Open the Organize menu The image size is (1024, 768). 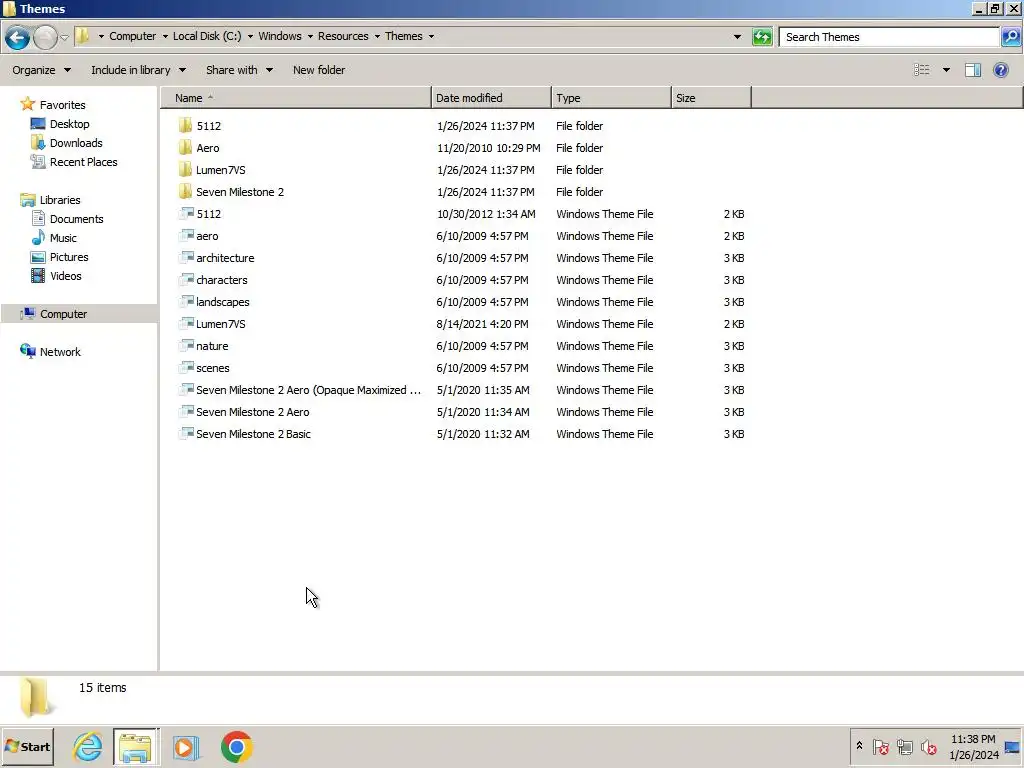click(41, 70)
